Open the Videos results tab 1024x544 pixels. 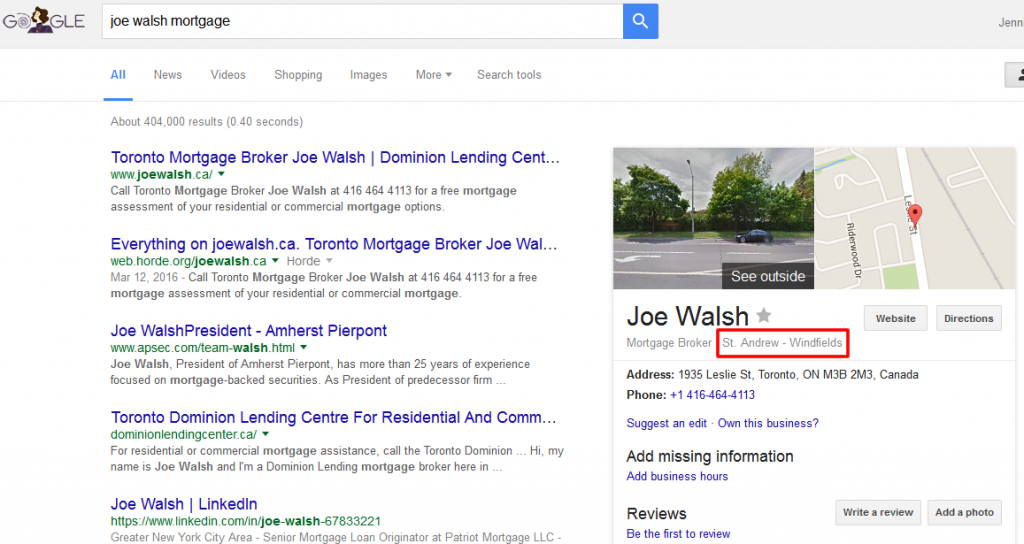click(x=228, y=75)
